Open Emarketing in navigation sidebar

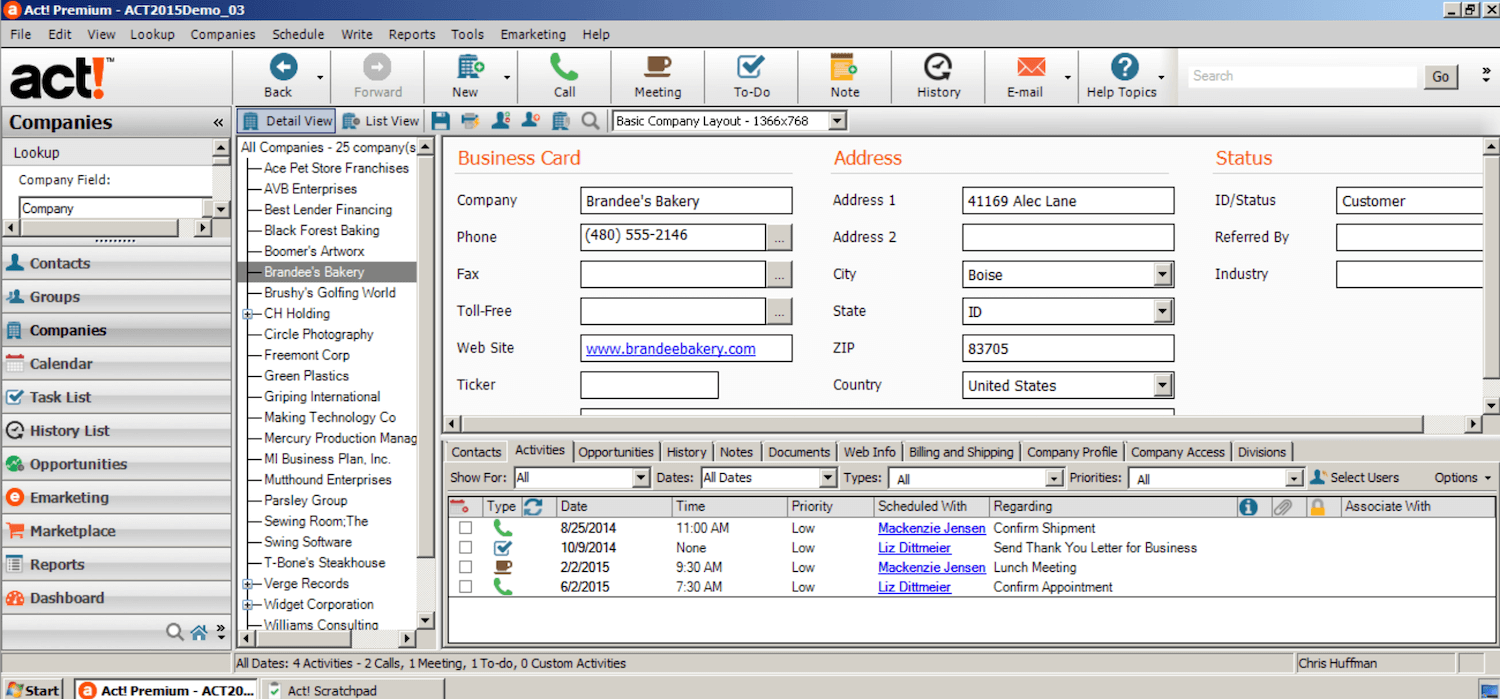(x=116, y=497)
